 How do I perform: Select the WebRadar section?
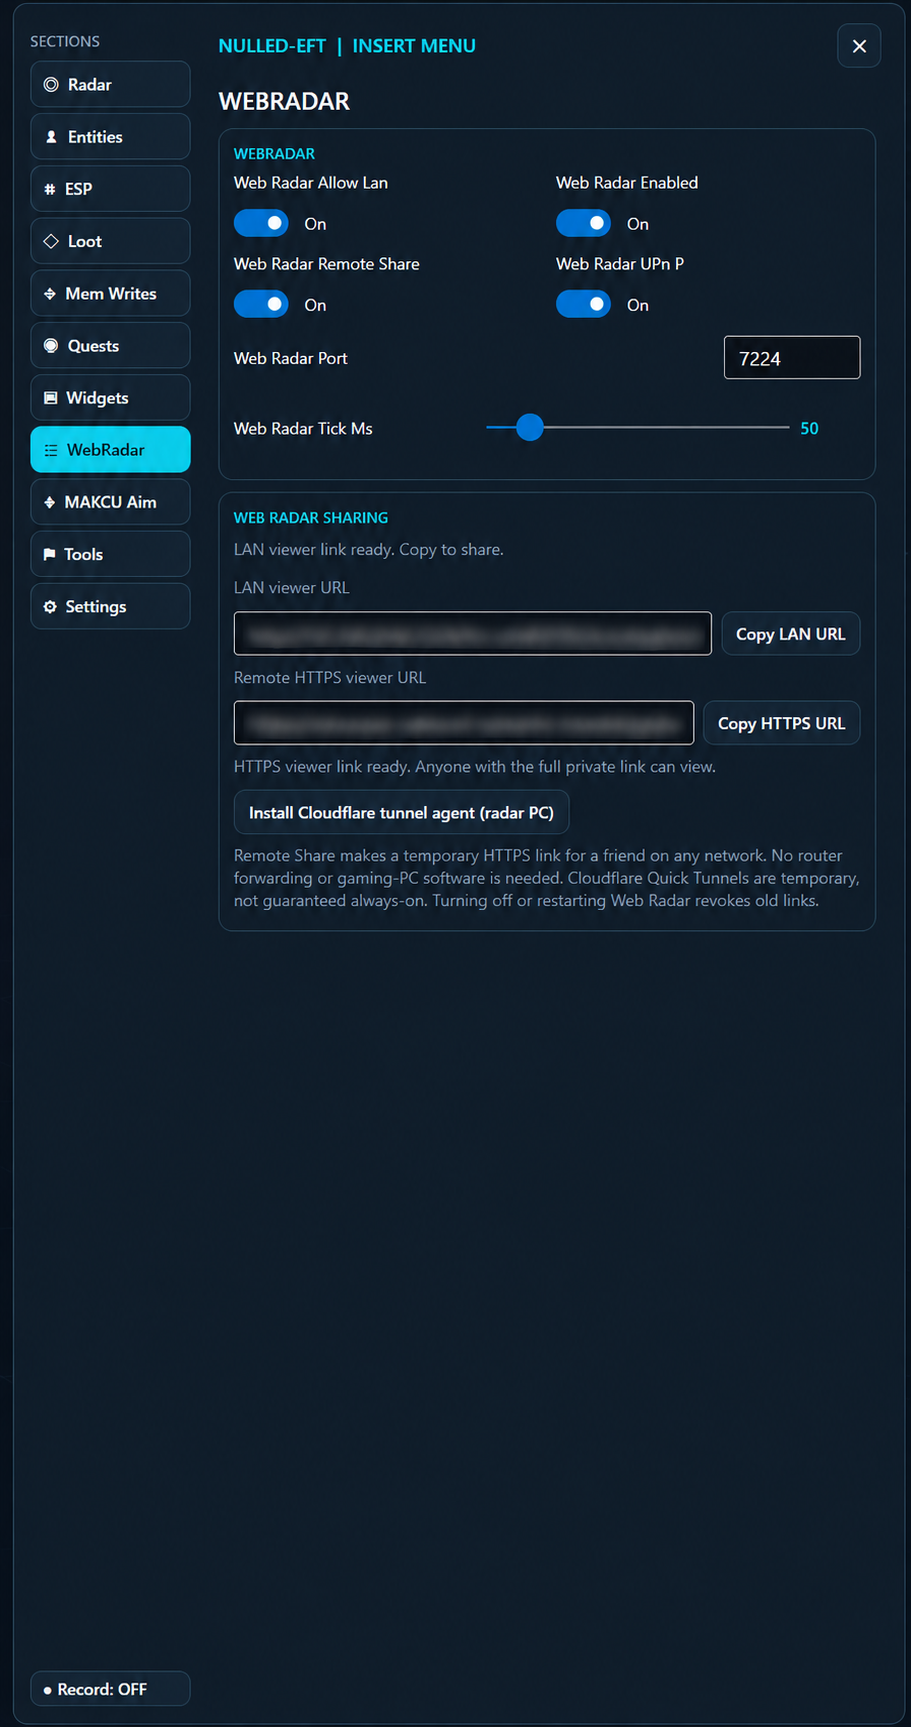tap(110, 449)
